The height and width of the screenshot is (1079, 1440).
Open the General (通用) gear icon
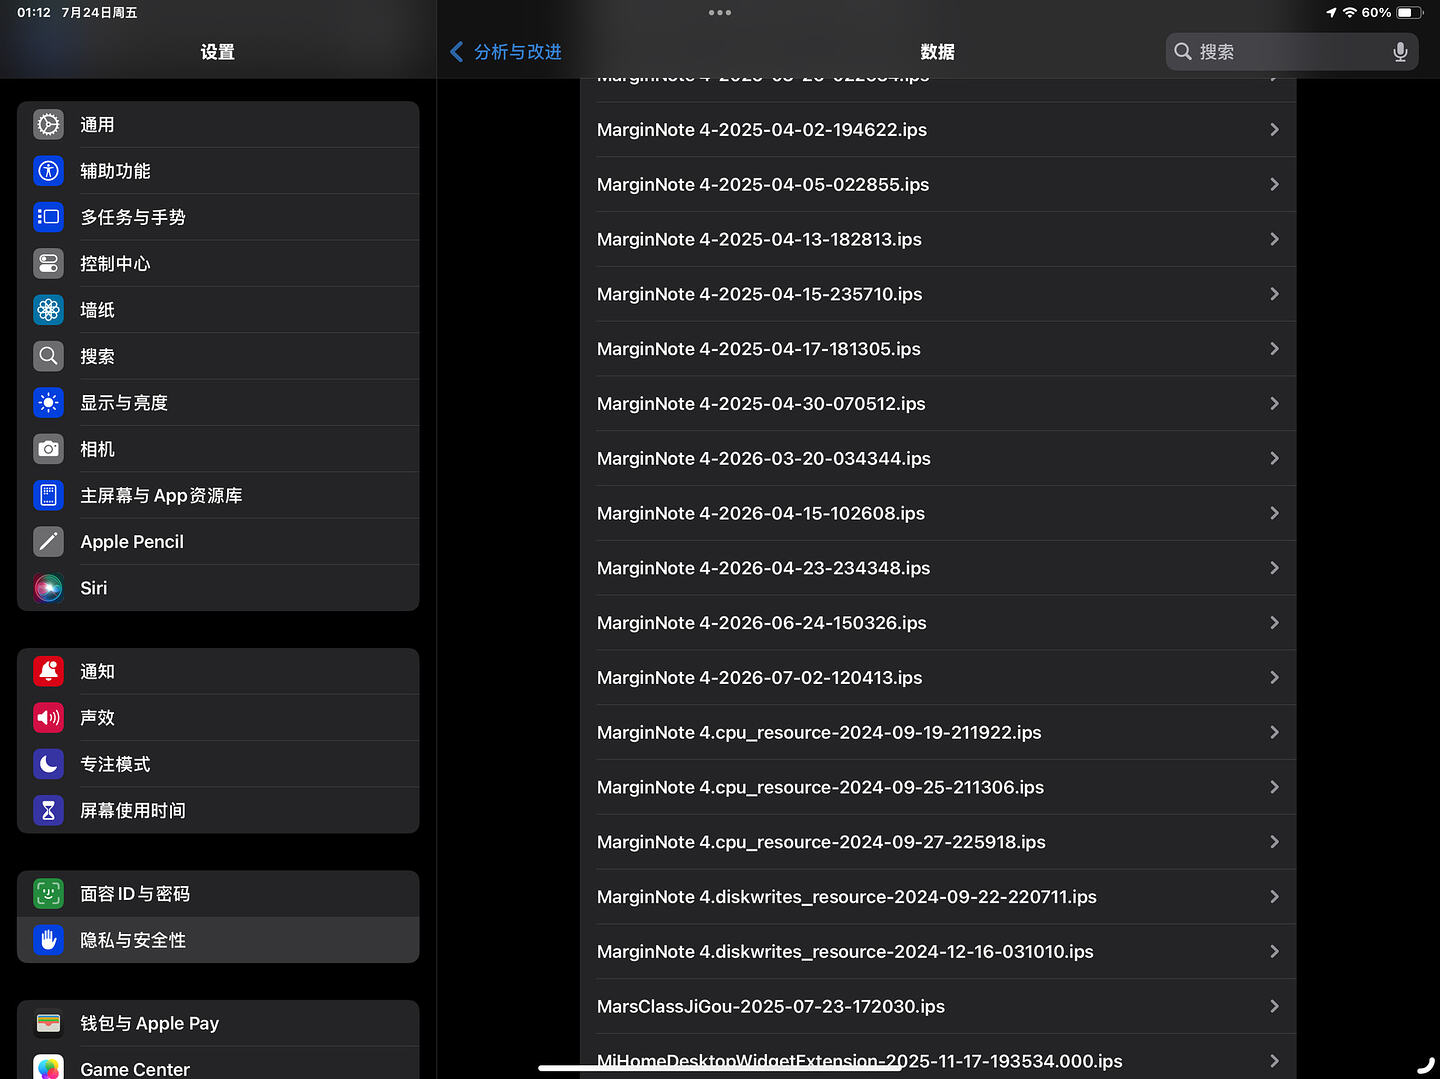coord(48,125)
